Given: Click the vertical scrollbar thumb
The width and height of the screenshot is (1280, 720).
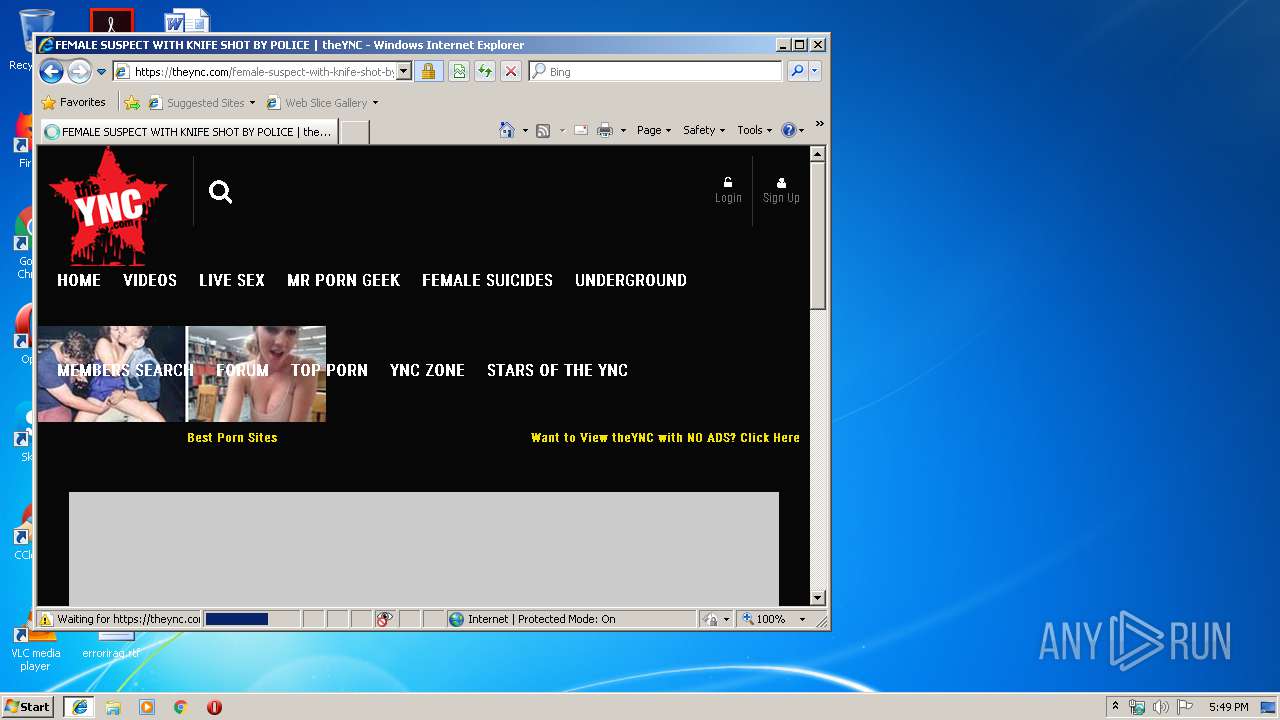Looking at the screenshot, I should tap(817, 235).
